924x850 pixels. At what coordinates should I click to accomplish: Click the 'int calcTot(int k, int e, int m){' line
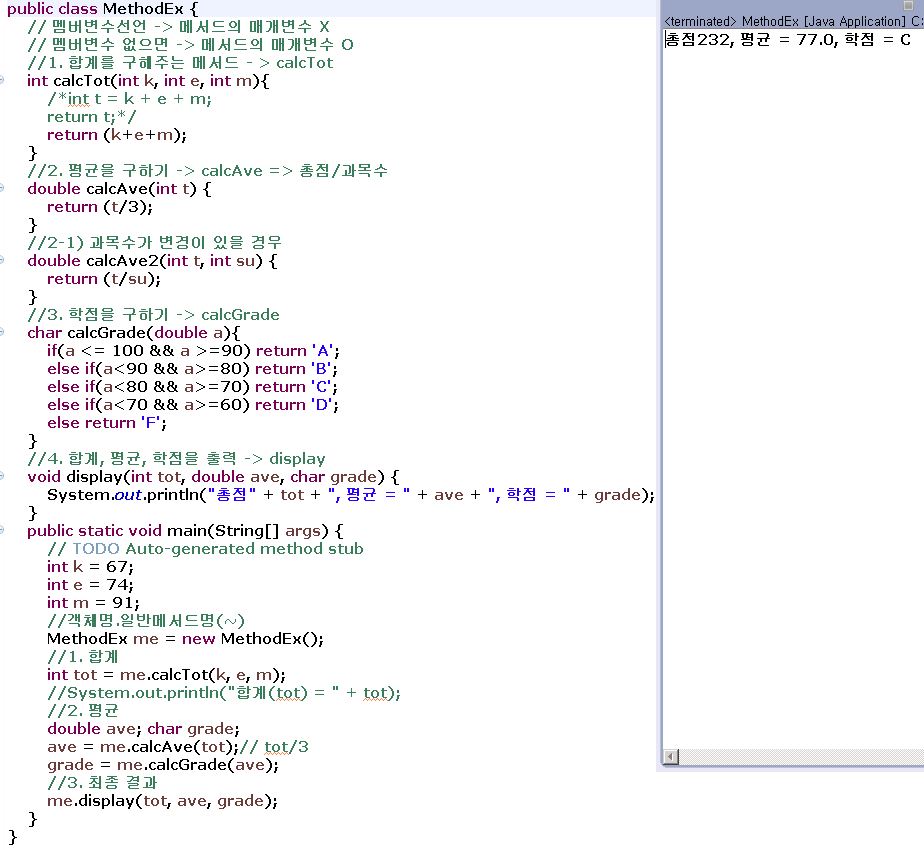click(x=148, y=81)
